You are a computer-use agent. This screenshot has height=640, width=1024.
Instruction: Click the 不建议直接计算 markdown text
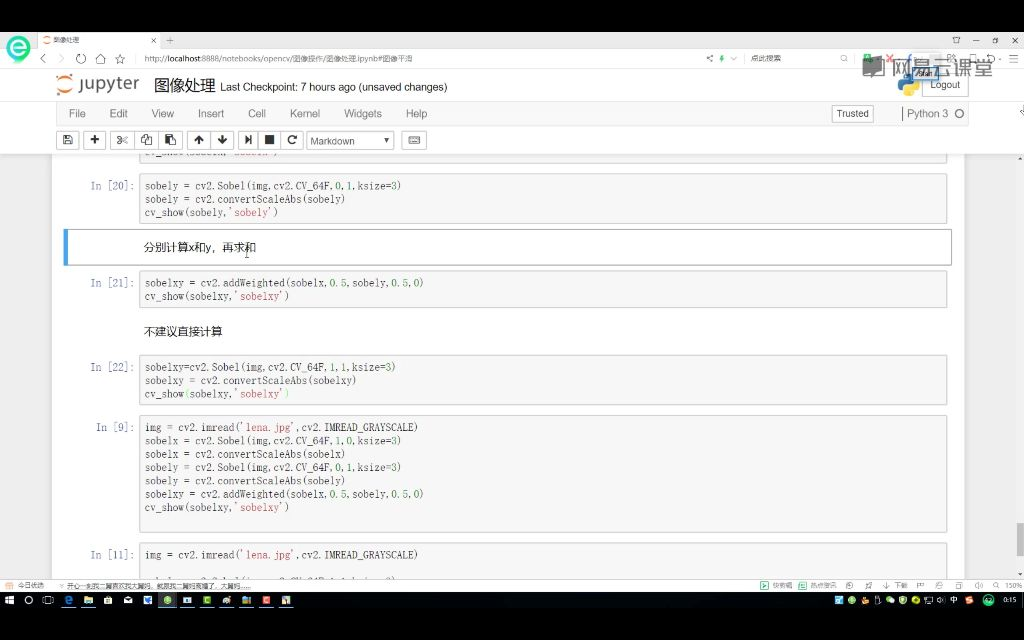(183, 332)
